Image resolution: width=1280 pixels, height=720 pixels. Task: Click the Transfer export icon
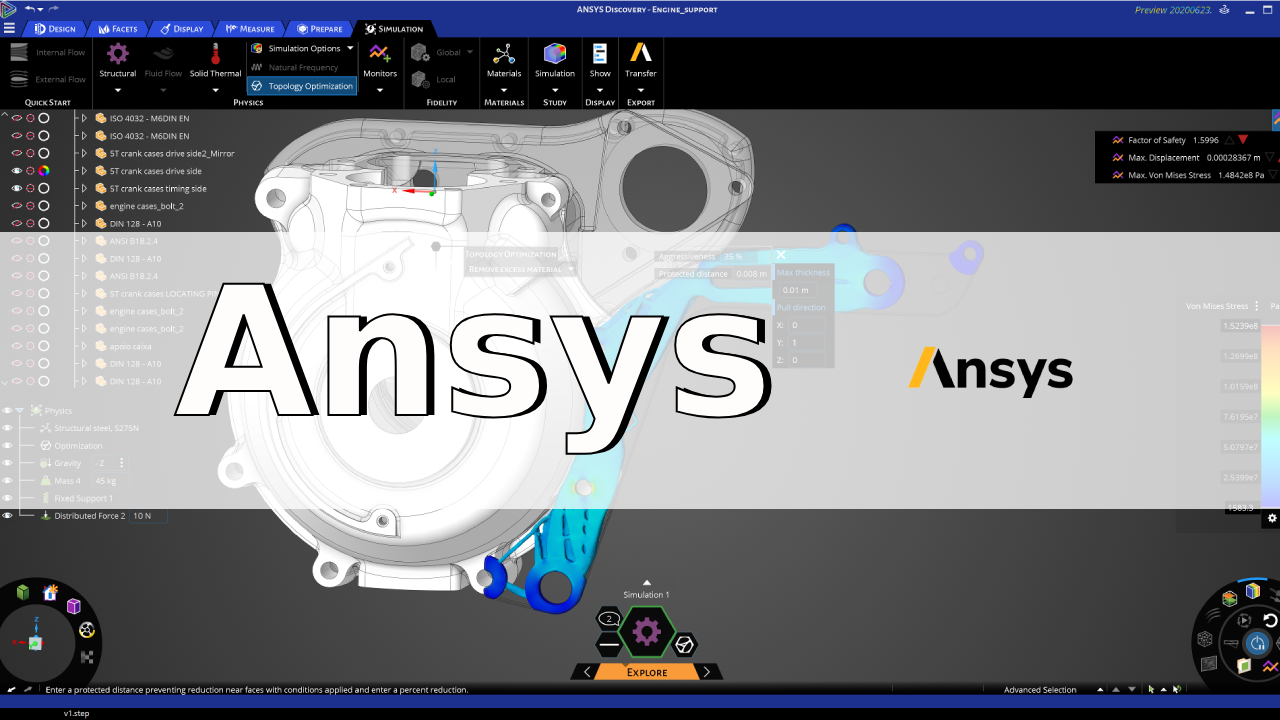coord(641,54)
